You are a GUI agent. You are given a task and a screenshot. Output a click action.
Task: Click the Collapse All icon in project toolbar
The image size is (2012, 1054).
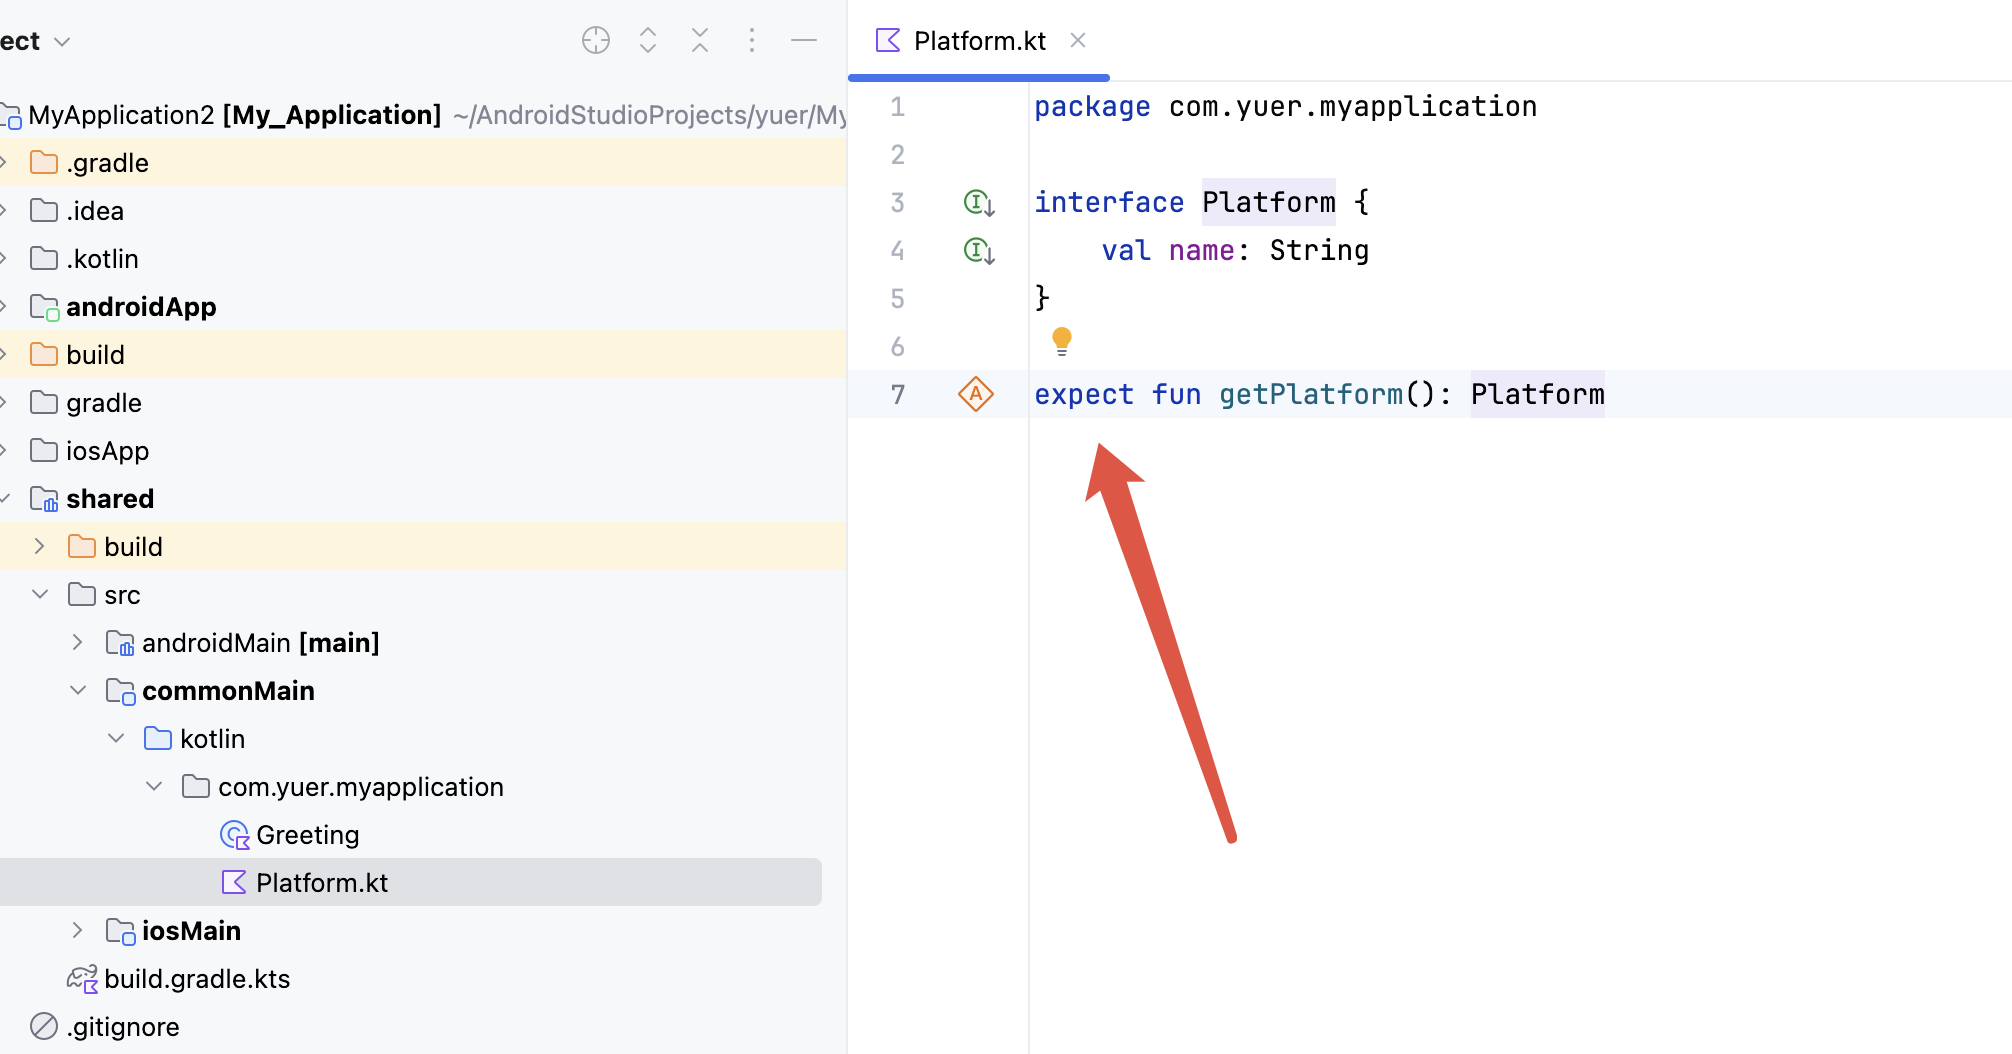pos(700,40)
